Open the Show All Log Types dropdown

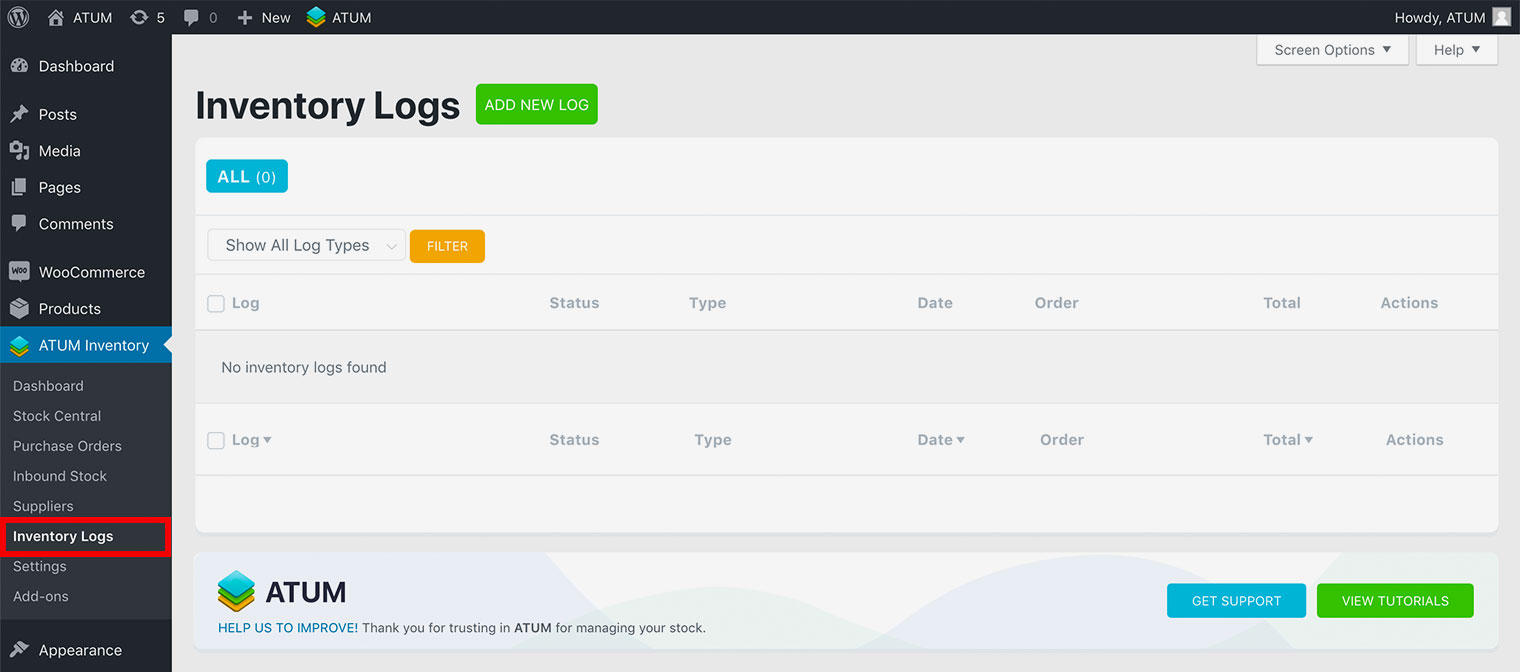[306, 245]
